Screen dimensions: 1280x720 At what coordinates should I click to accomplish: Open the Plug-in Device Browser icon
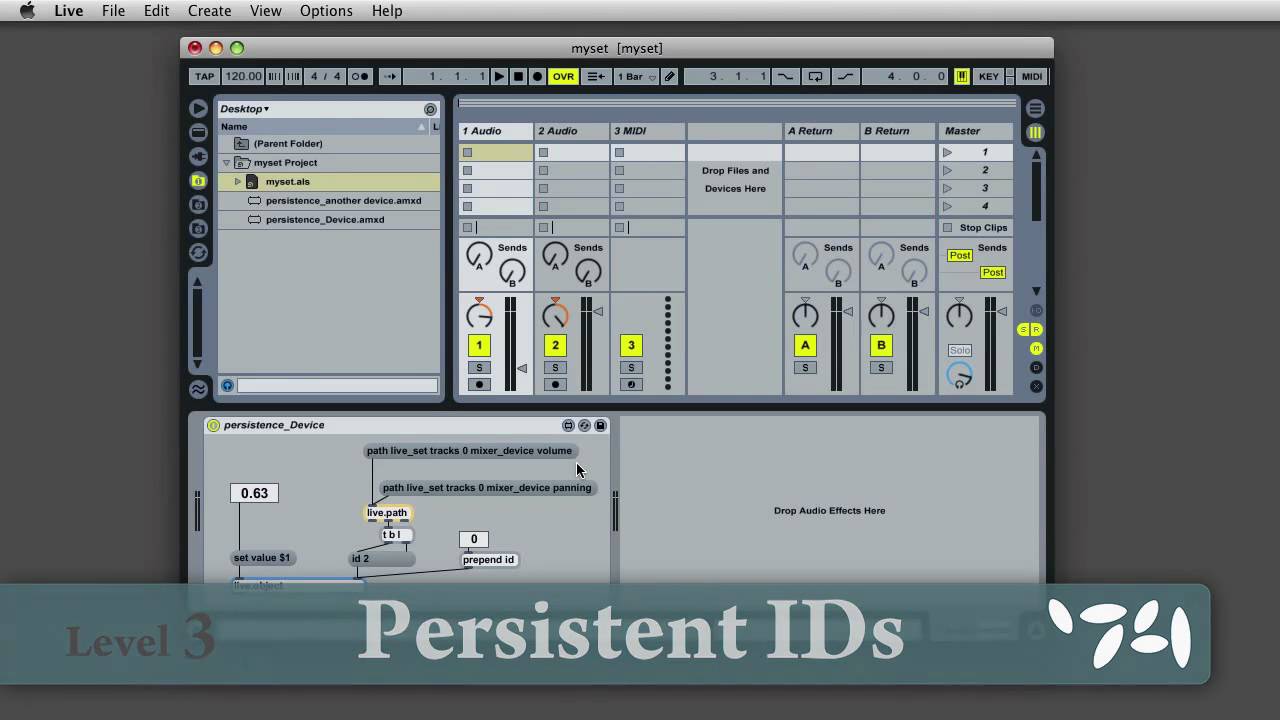point(198,156)
